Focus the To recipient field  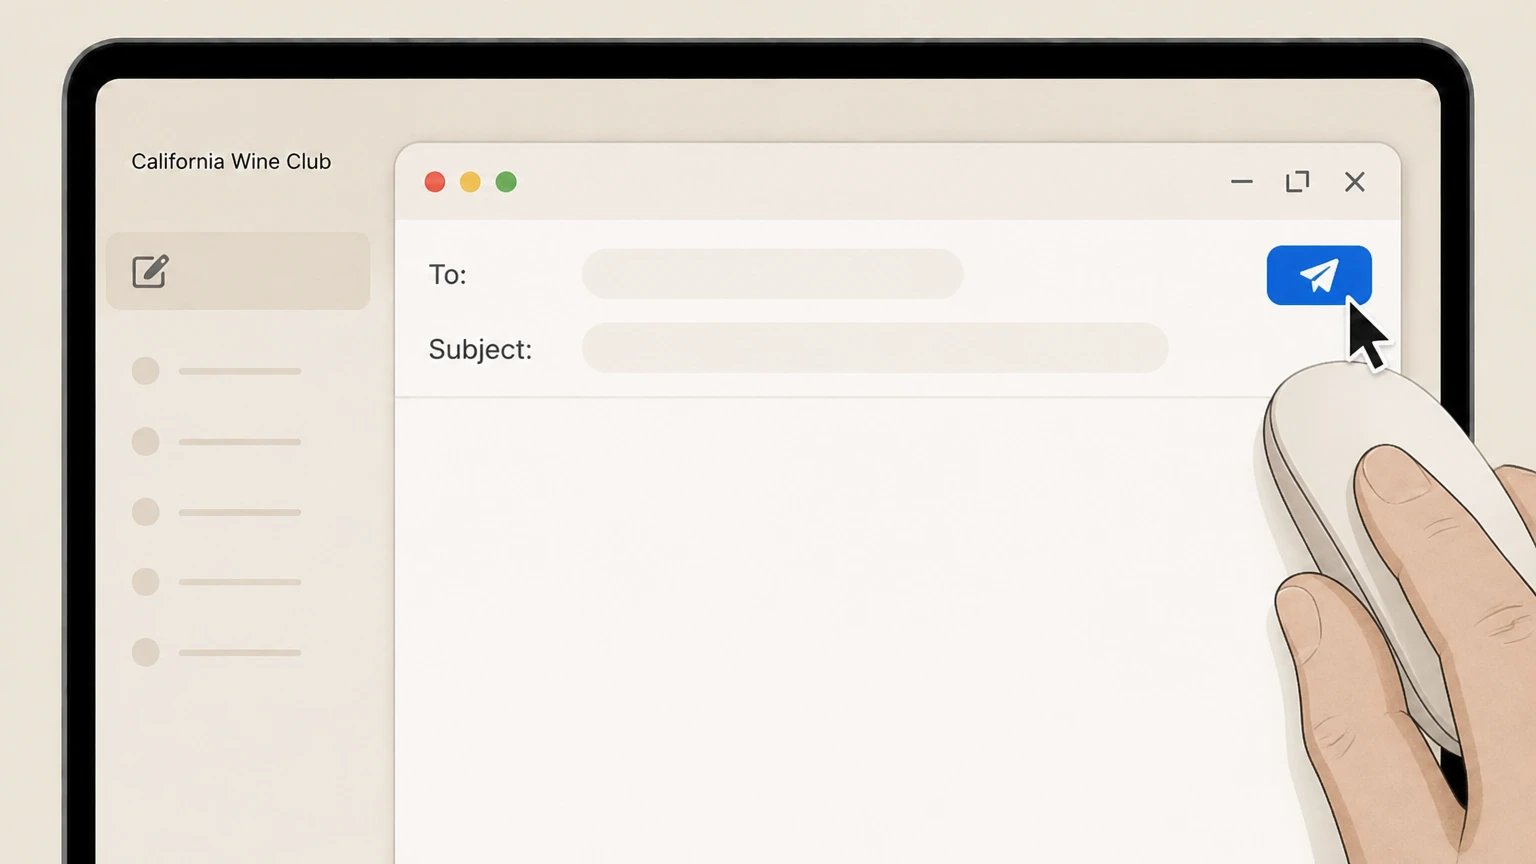[772, 274]
